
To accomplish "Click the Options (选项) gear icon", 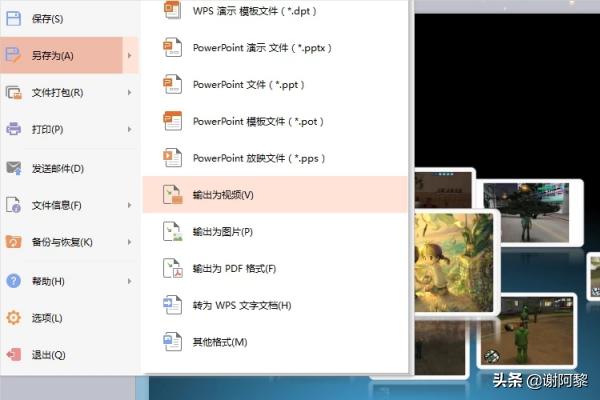I will tap(13, 317).
